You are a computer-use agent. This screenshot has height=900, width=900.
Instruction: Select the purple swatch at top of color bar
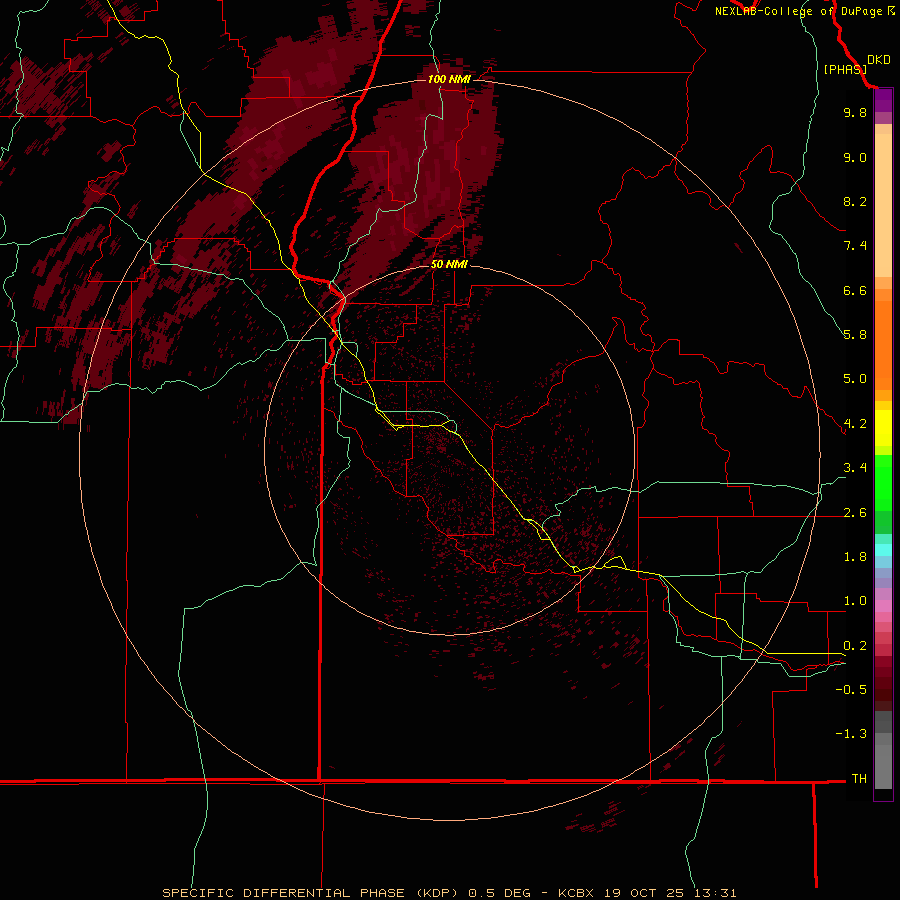pyautogui.click(x=883, y=100)
